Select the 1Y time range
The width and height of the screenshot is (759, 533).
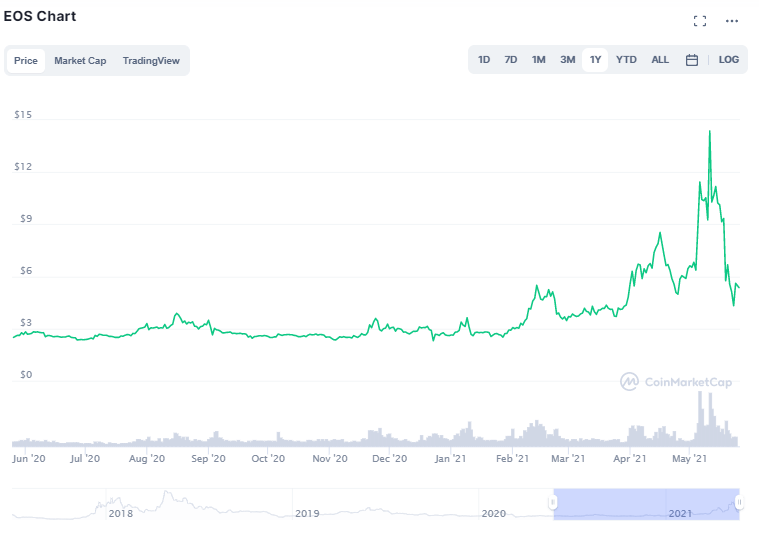pyautogui.click(x=596, y=60)
